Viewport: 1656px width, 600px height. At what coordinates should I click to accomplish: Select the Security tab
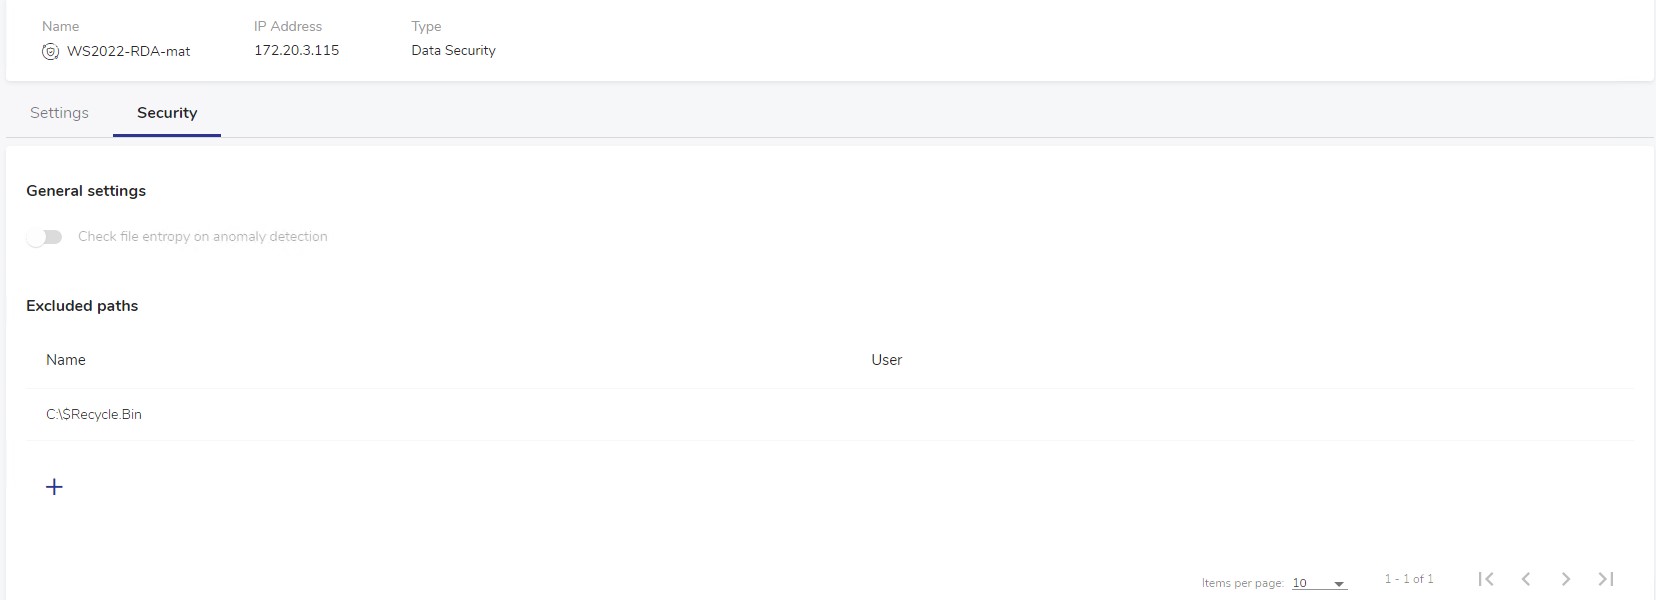pos(167,113)
